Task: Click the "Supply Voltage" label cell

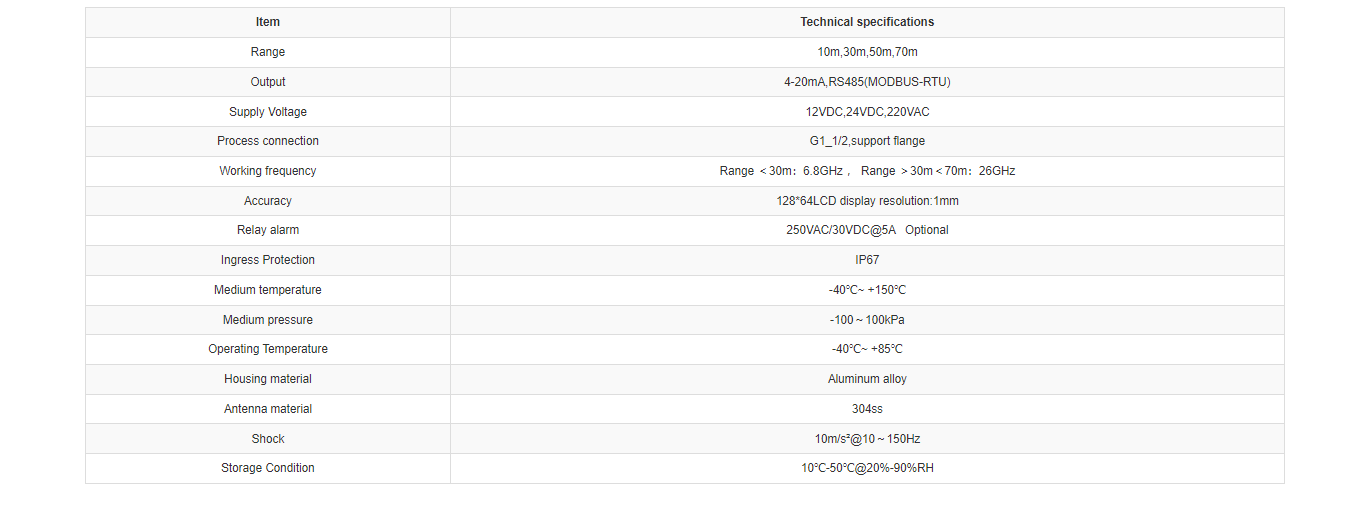Action: point(268,112)
